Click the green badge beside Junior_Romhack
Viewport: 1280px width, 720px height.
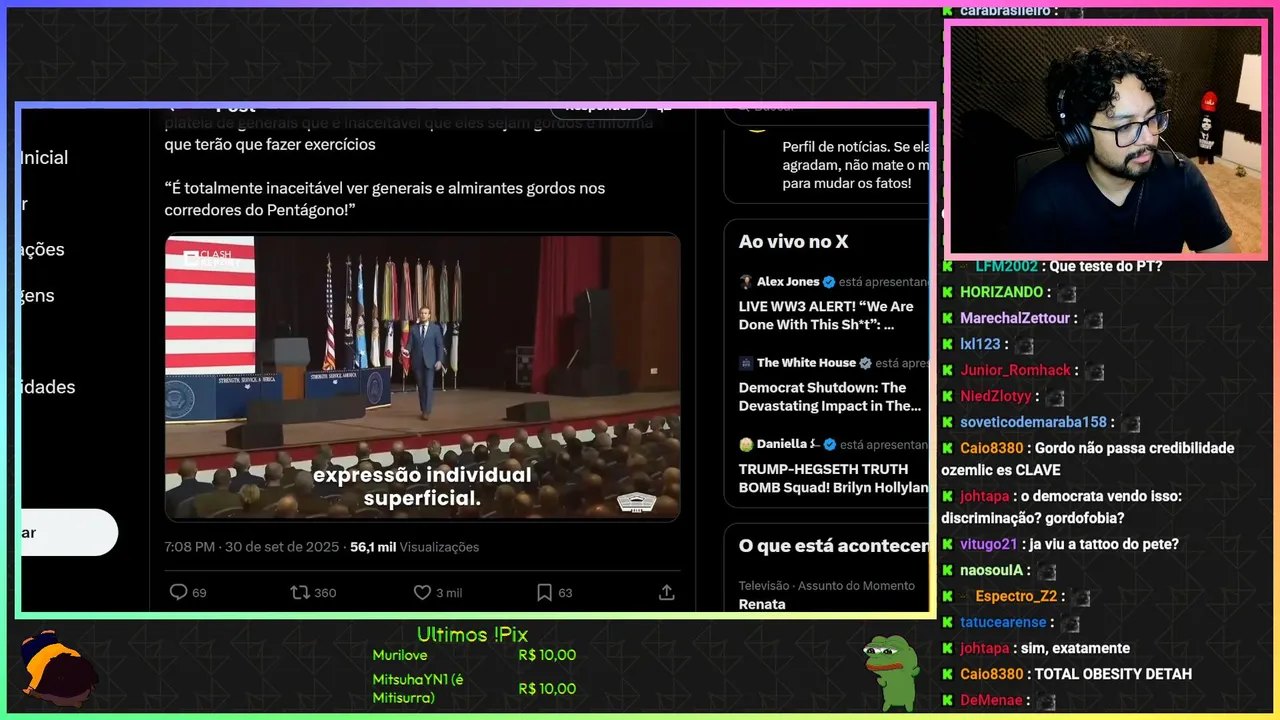tap(948, 370)
